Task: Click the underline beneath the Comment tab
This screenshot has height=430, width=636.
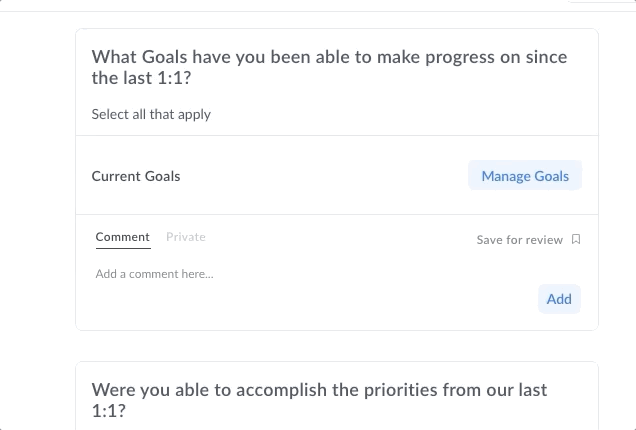Action: tap(123, 248)
